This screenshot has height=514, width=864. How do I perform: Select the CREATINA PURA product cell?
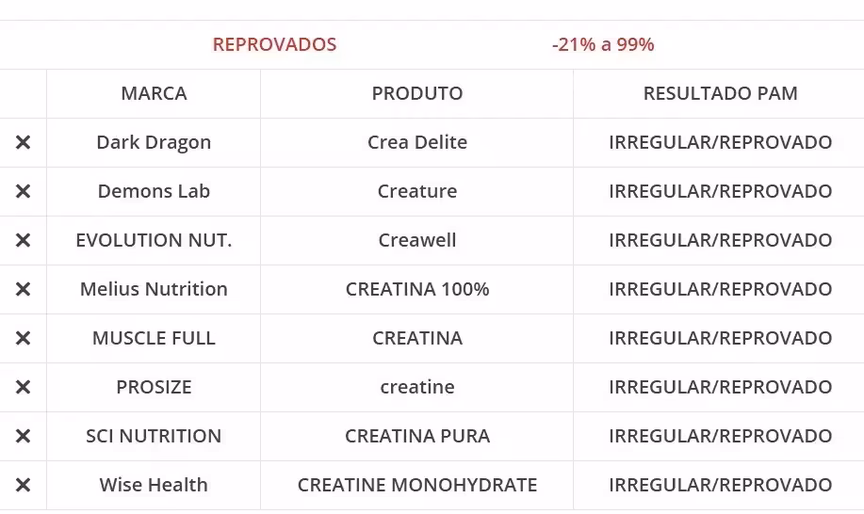click(417, 437)
